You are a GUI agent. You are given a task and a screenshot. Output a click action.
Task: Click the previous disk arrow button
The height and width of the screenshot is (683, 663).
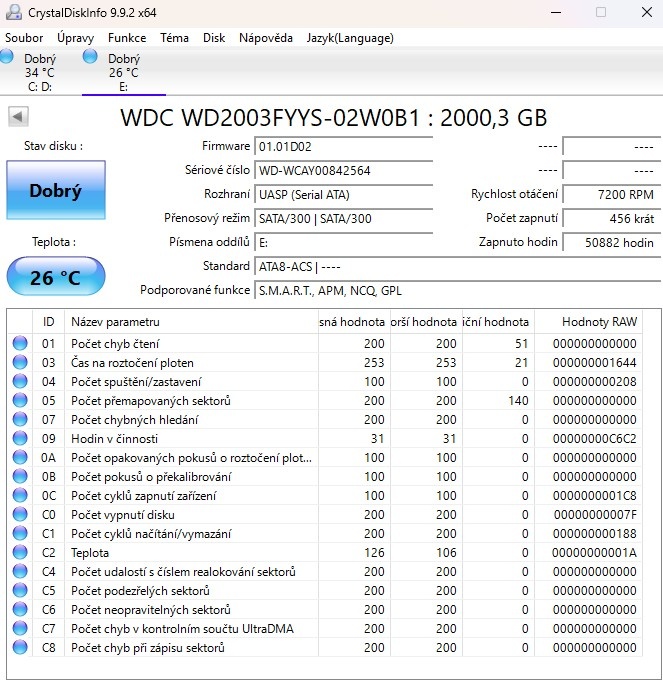[18, 117]
